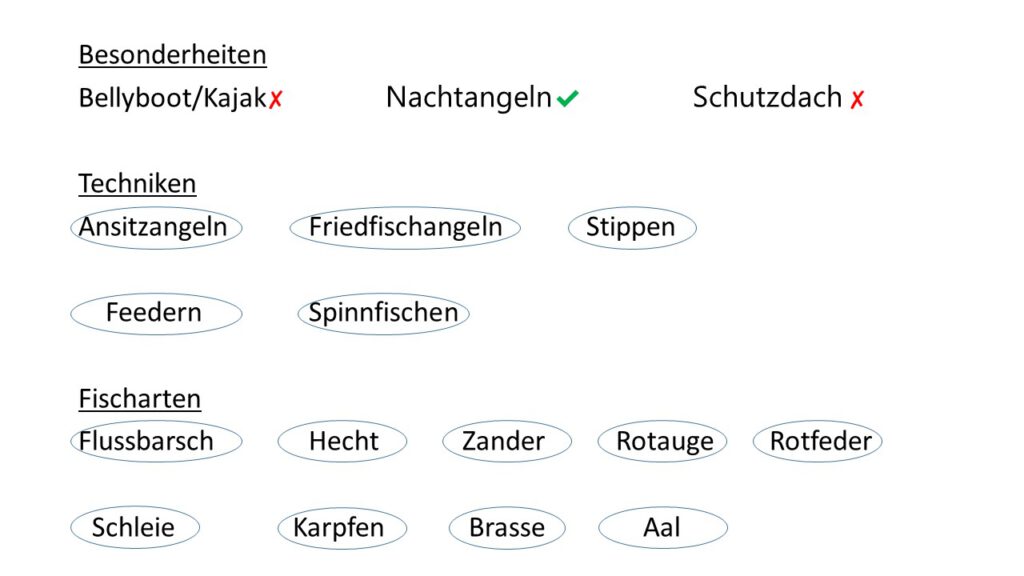
Task: Click the green checkmark beside Nachtangeln
Action: 568,98
